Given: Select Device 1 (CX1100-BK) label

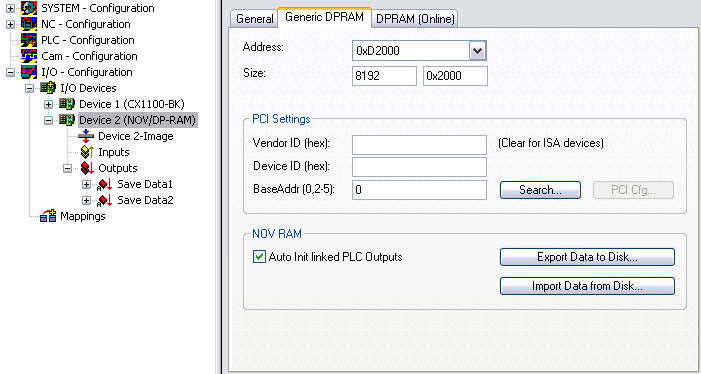Looking at the screenshot, I should (x=132, y=104).
